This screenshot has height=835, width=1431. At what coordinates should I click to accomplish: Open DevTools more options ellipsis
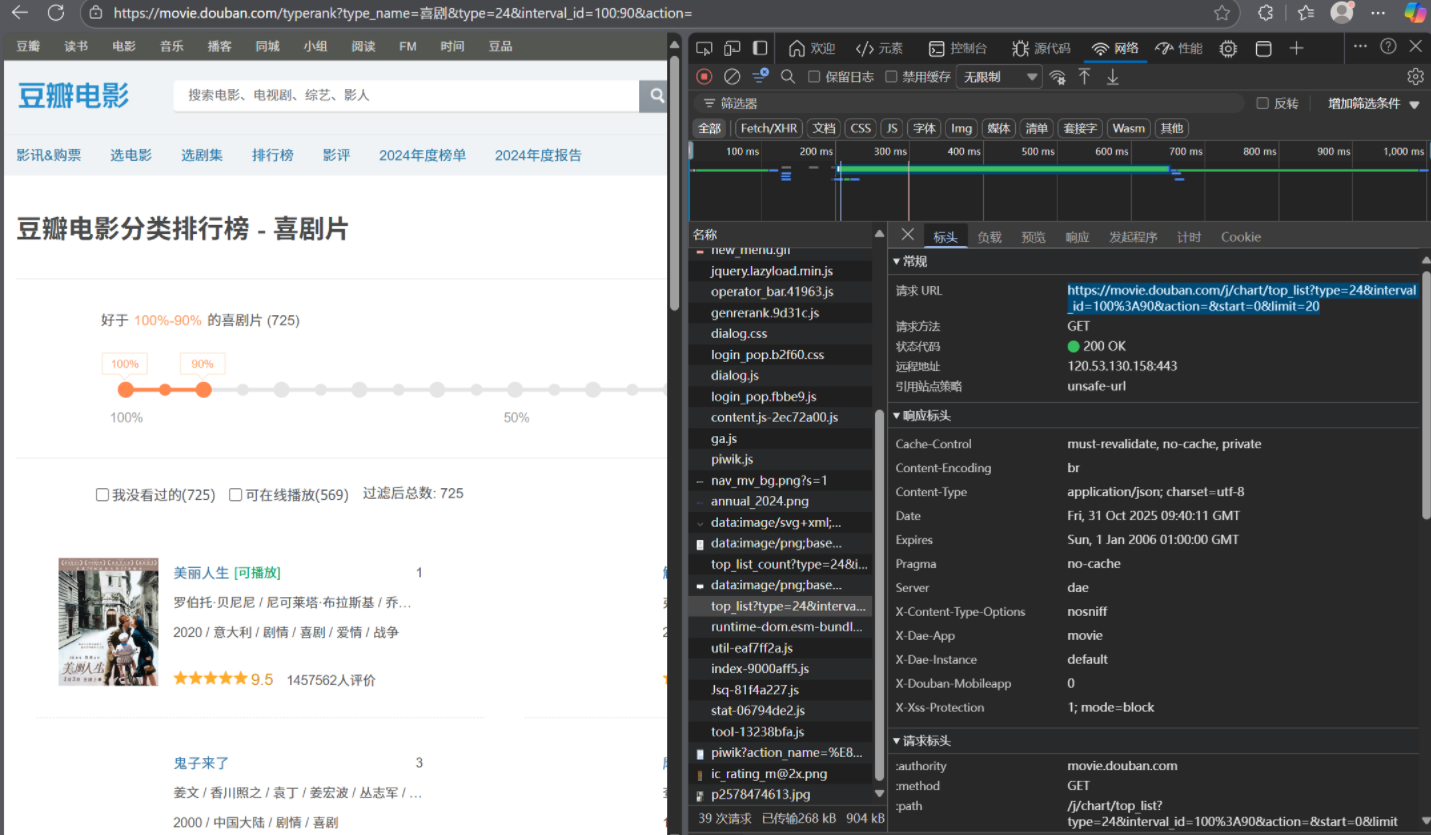pos(1360,46)
